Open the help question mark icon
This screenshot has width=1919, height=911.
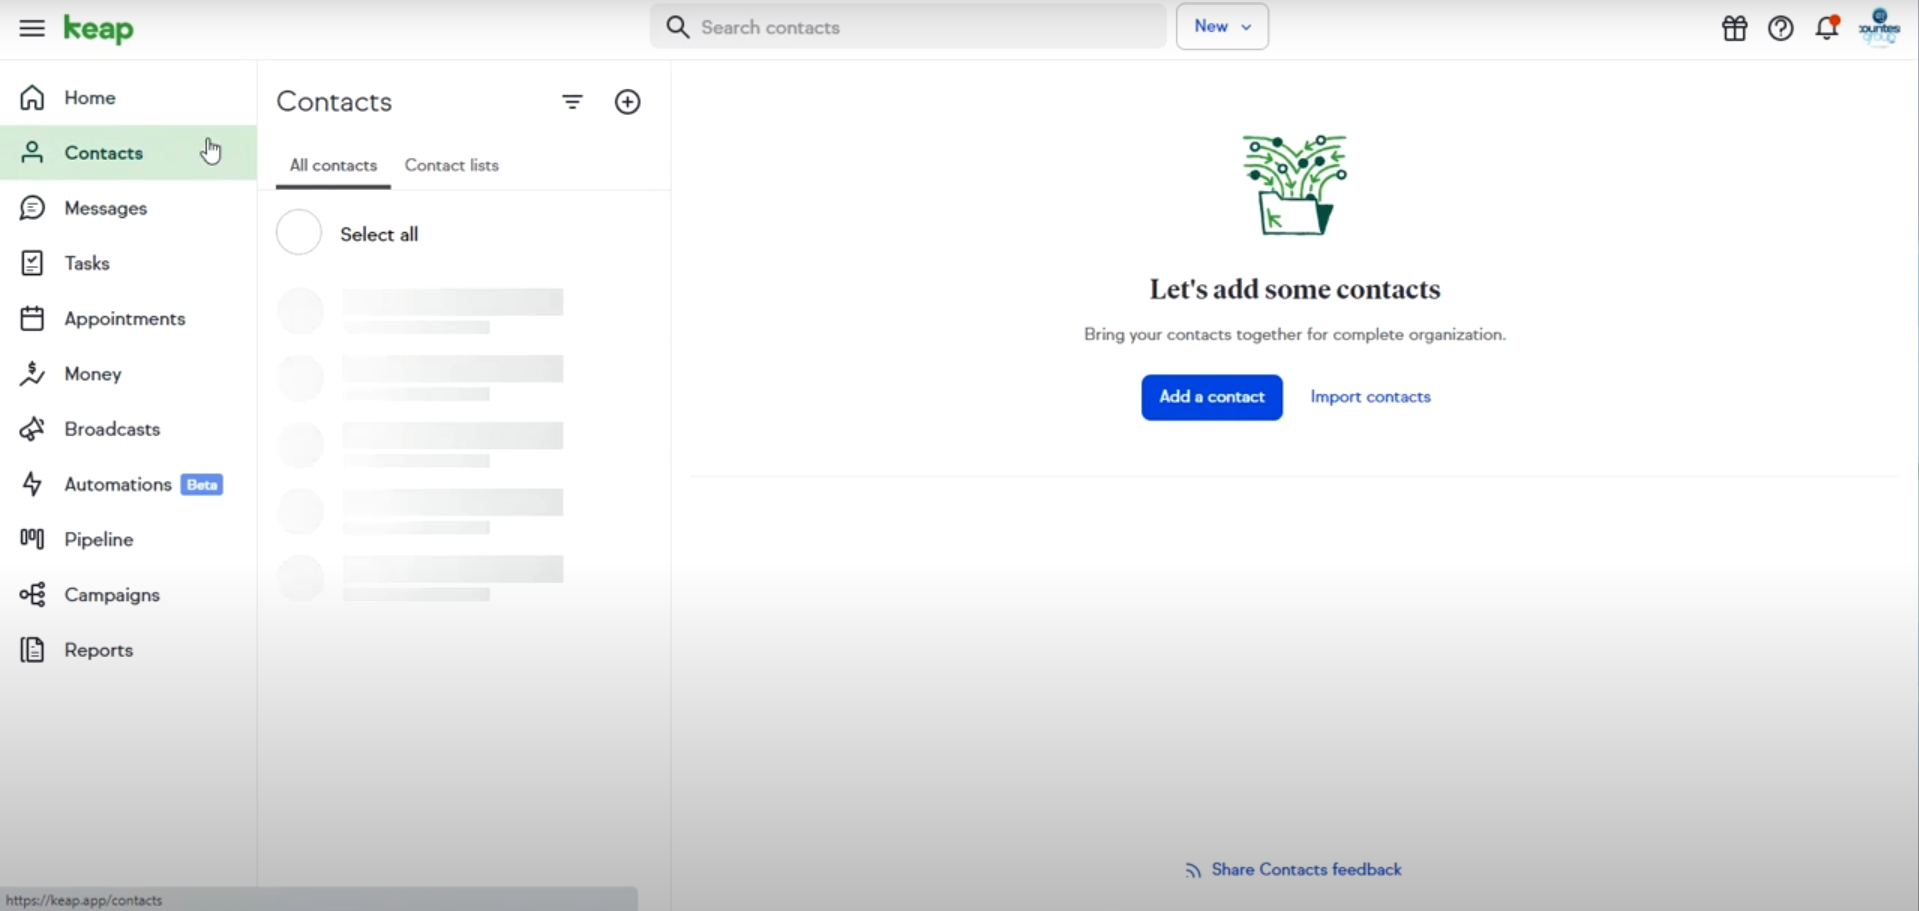pyautogui.click(x=1780, y=28)
